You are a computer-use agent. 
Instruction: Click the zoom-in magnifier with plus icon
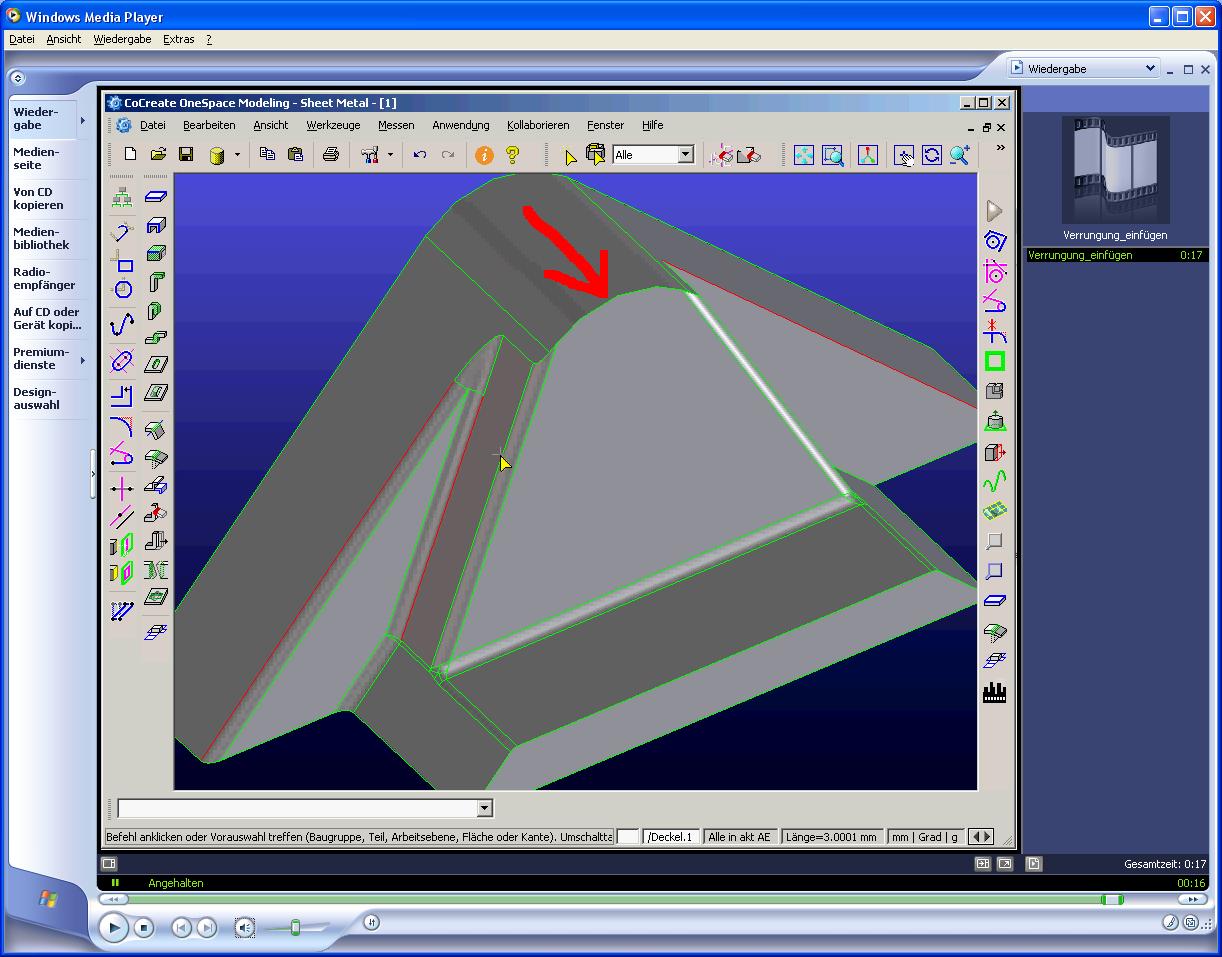coord(960,155)
